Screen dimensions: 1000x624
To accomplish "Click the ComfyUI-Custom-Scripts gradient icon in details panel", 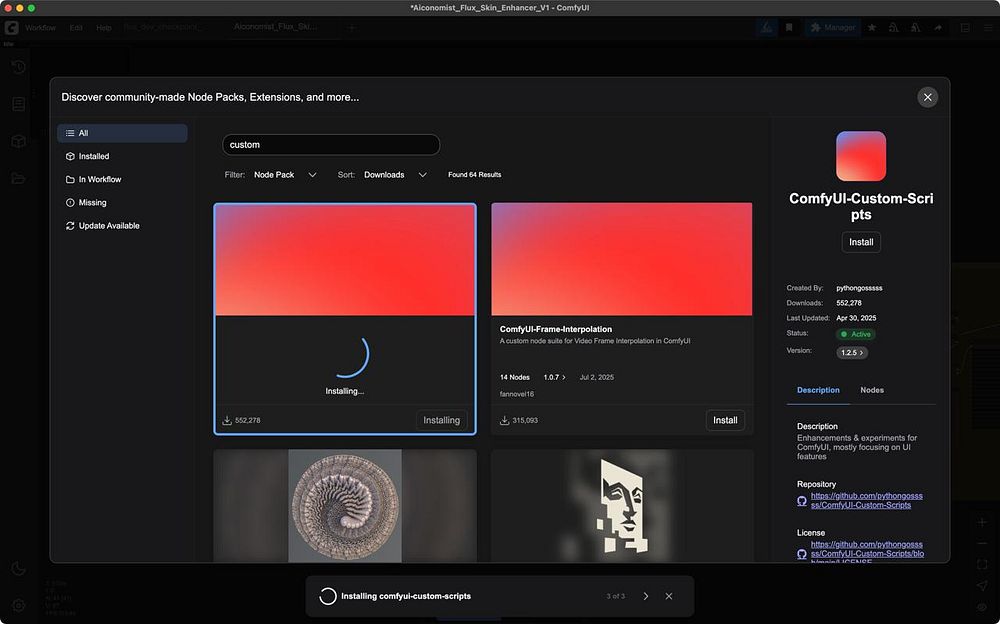I will pyautogui.click(x=861, y=156).
